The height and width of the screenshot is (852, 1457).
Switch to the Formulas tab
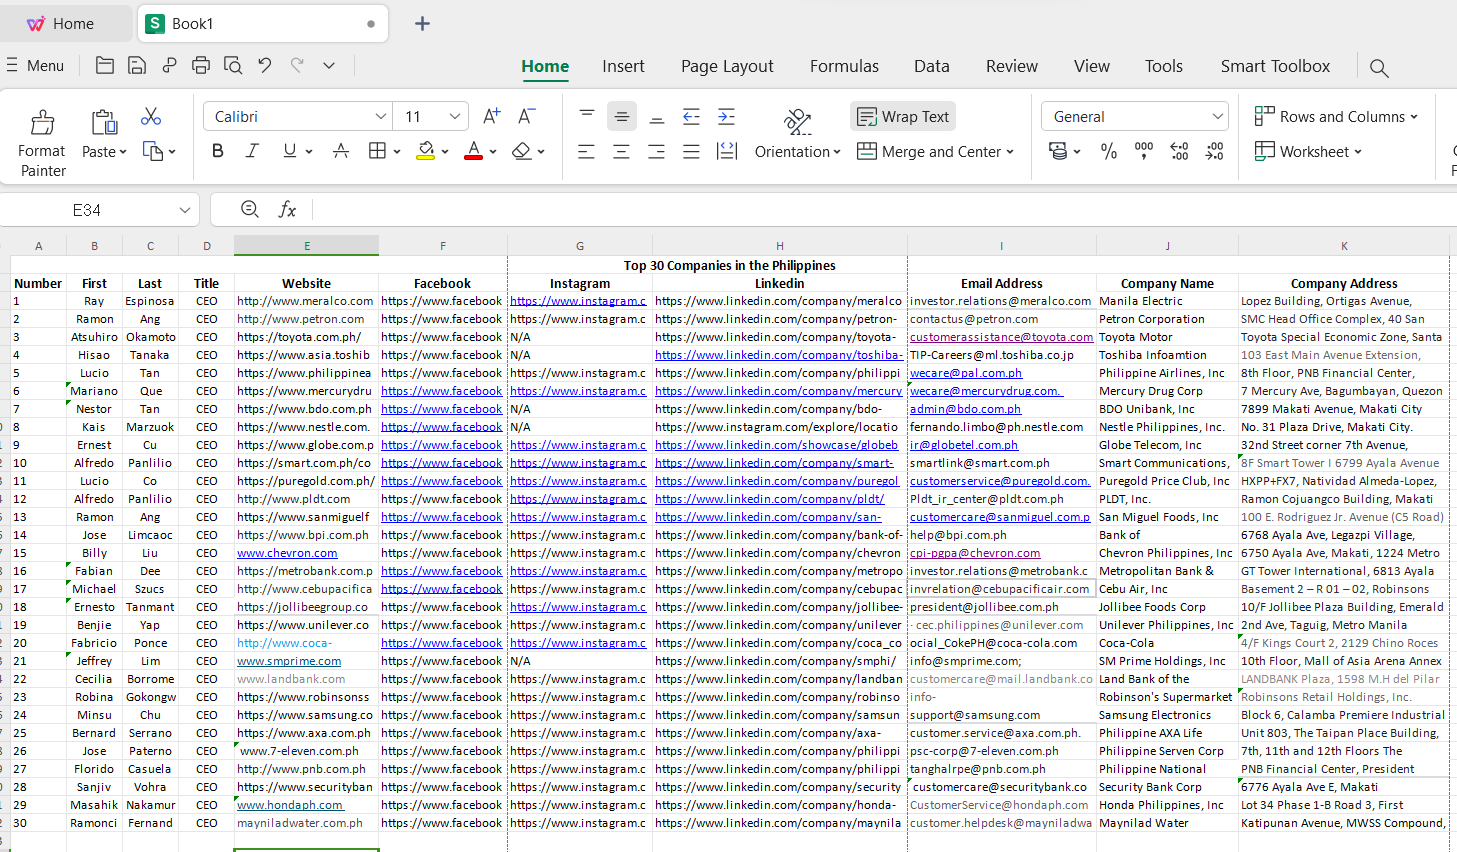(844, 66)
